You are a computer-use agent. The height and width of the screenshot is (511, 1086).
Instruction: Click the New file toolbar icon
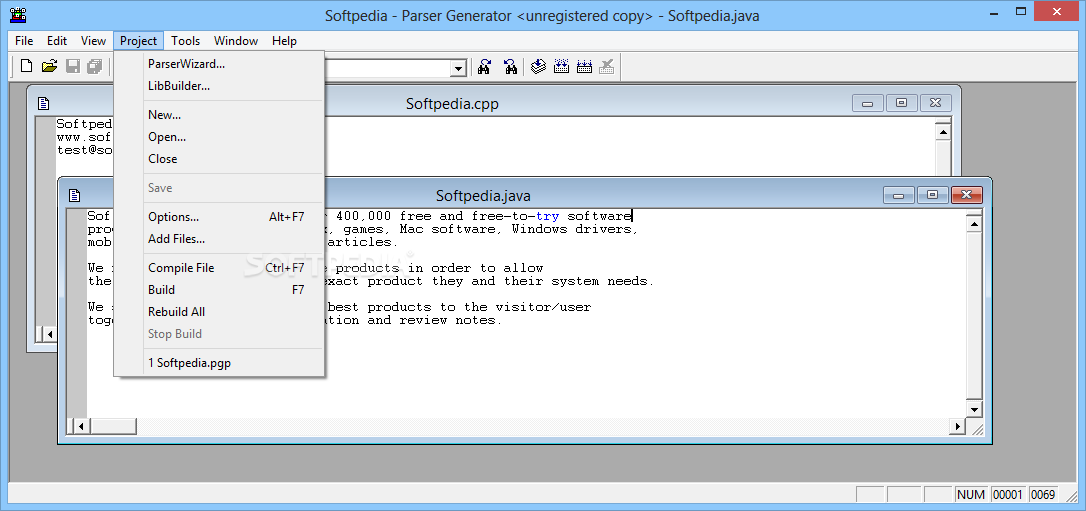click(x=26, y=66)
